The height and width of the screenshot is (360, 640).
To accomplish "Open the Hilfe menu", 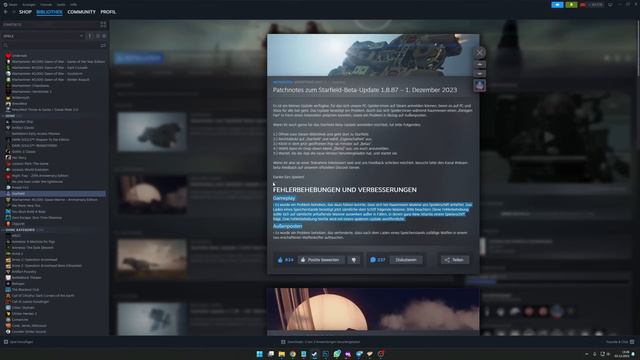I will click(73, 4).
